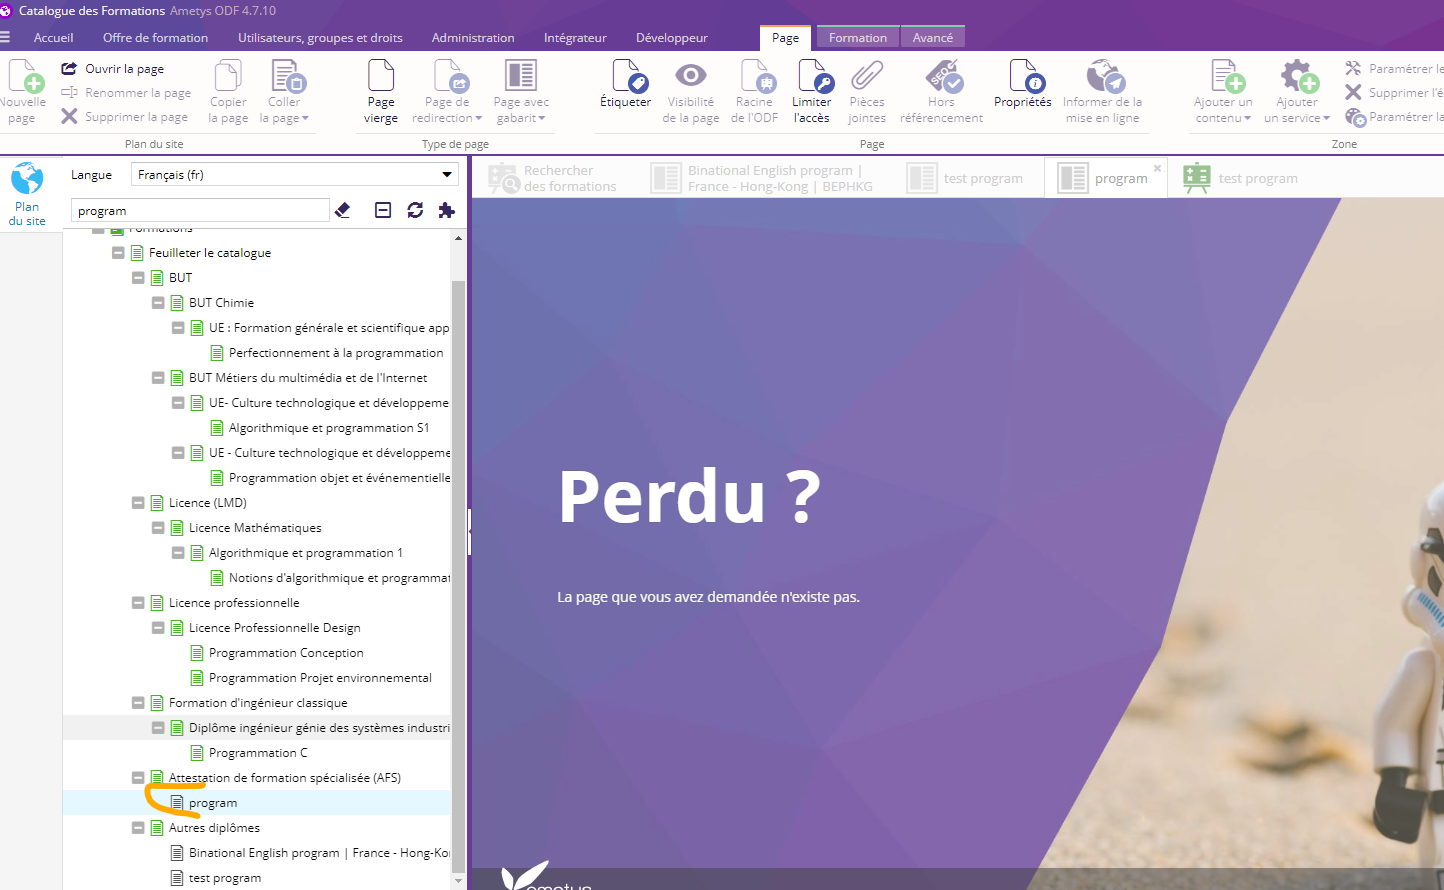This screenshot has width=1444, height=890.
Task: Open Utilisateurs, groupes et droits menu
Action: tap(320, 38)
